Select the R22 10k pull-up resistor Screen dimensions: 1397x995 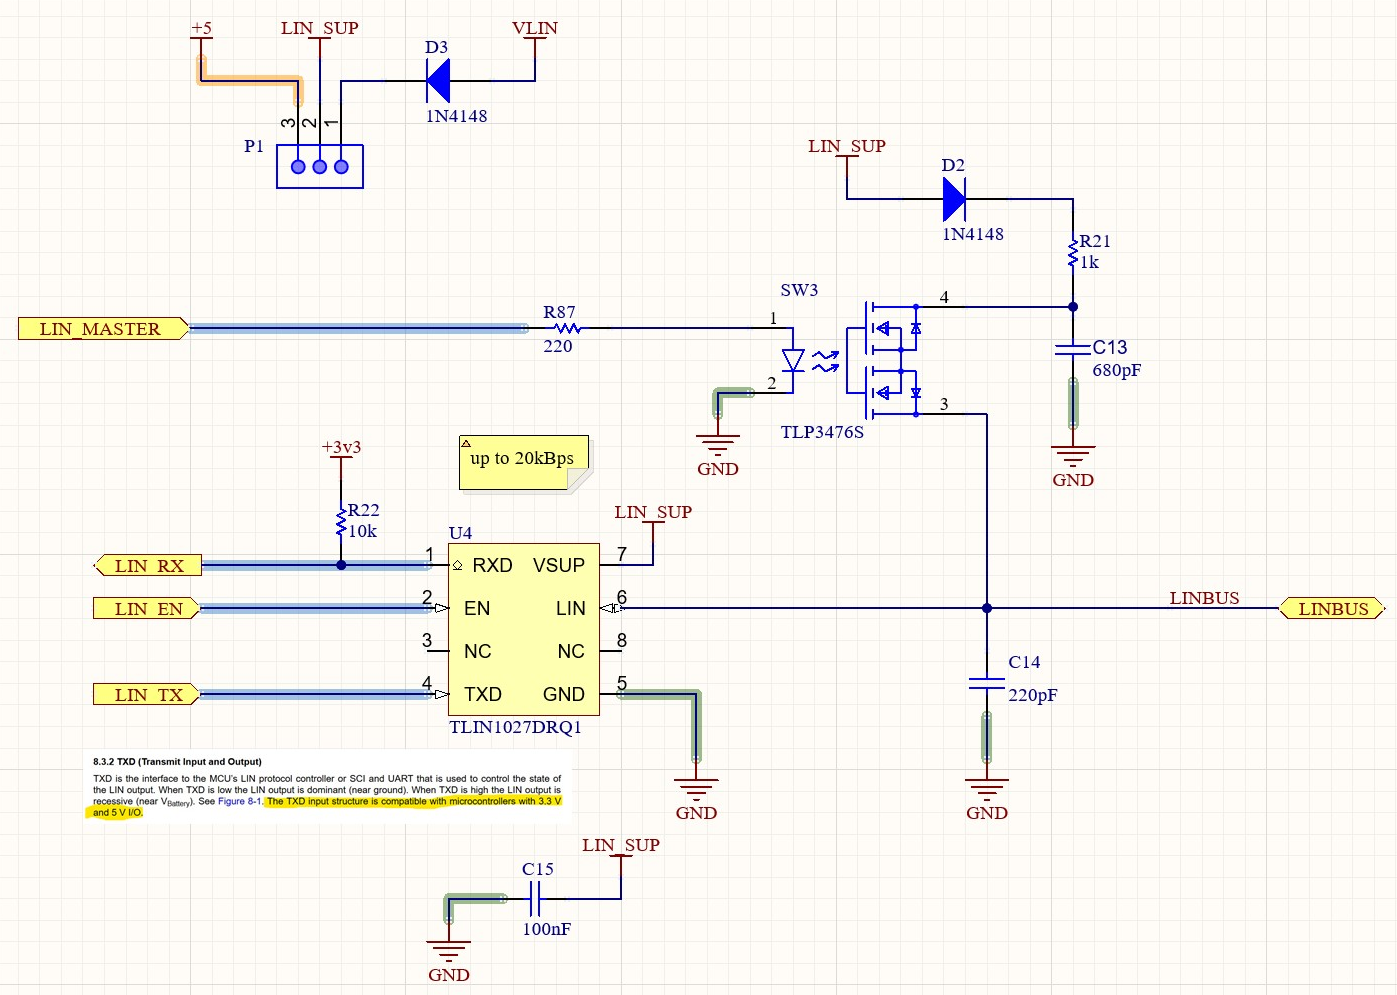[342, 522]
